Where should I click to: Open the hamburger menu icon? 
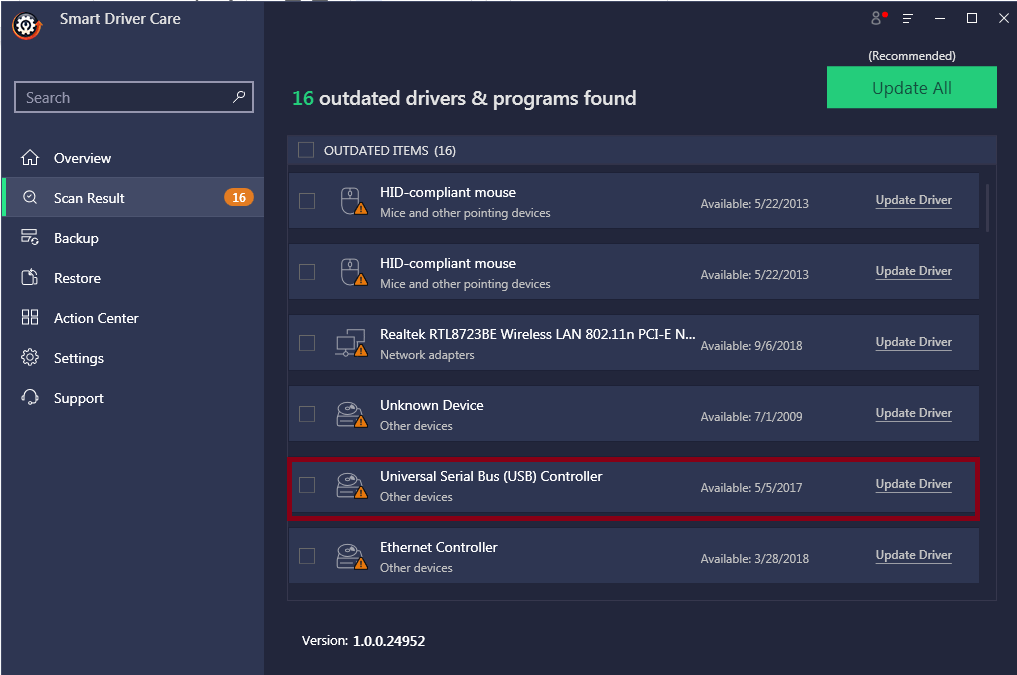pyautogui.click(x=907, y=18)
